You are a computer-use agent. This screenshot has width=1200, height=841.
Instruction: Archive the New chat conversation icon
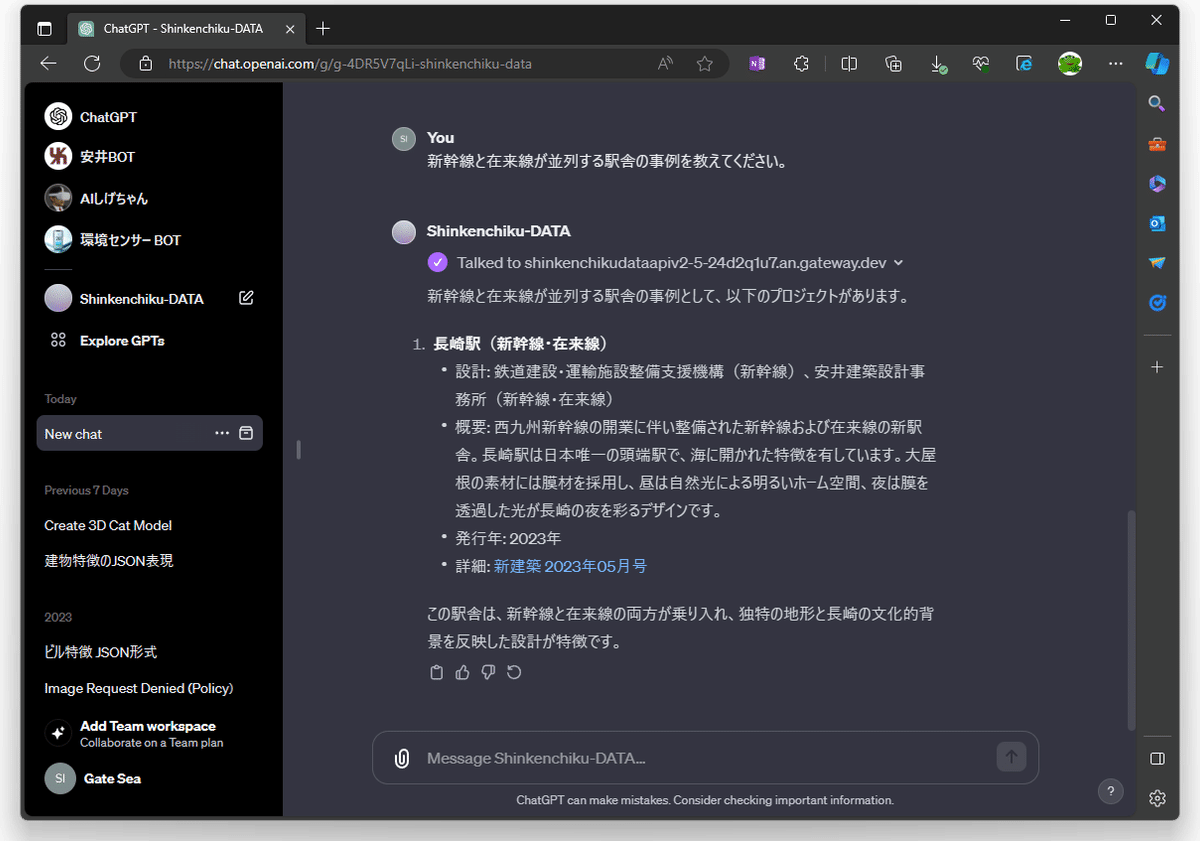(246, 433)
